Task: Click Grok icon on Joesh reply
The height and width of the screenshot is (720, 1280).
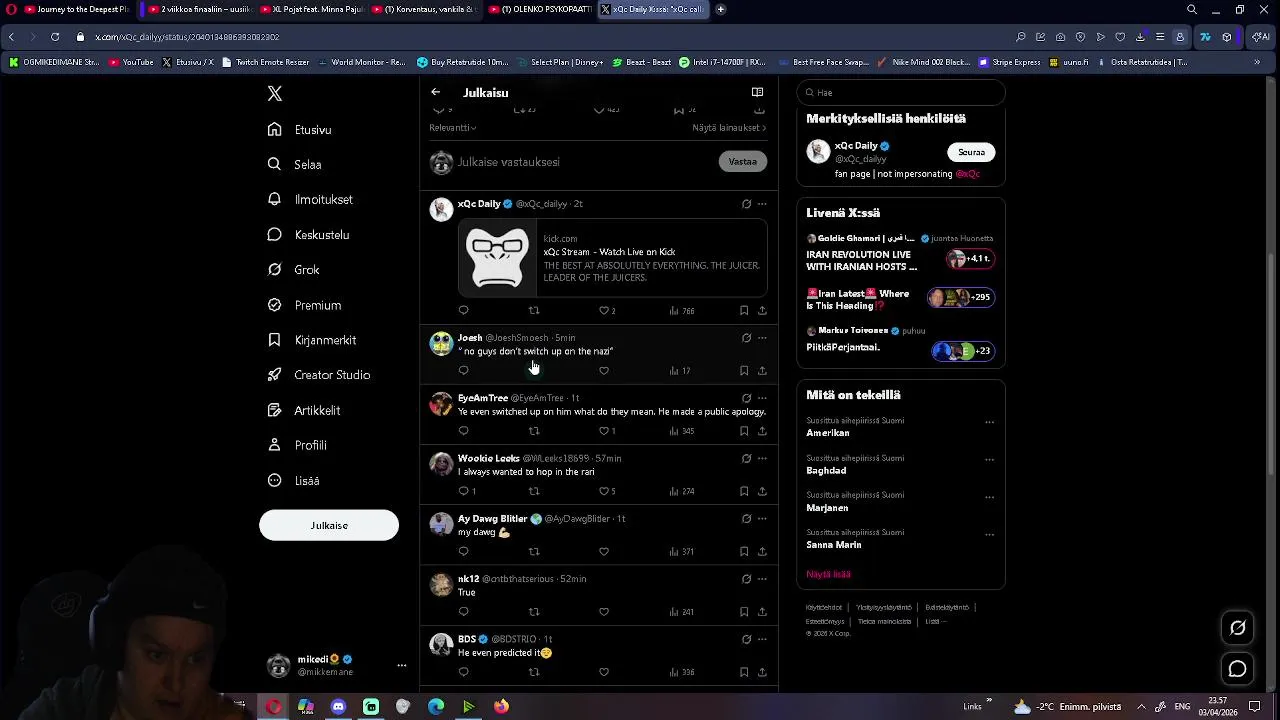Action: click(x=746, y=338)
